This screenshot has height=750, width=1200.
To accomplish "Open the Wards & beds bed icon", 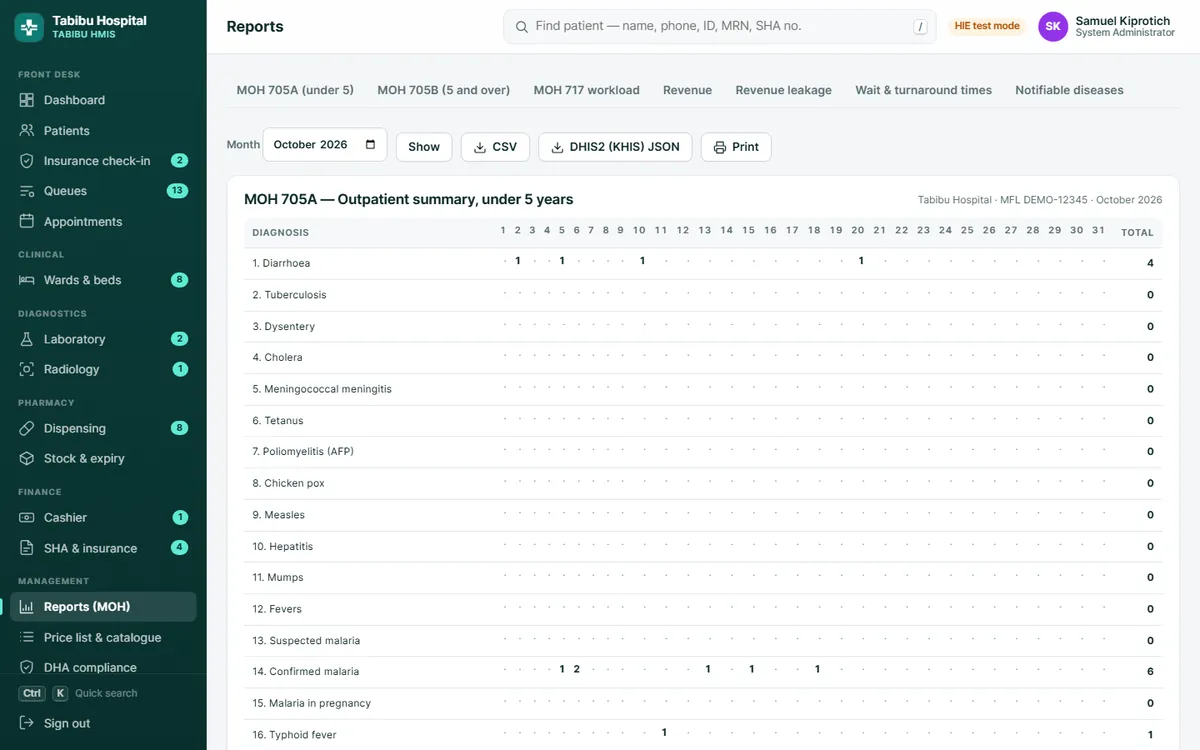I will [27, 280].
